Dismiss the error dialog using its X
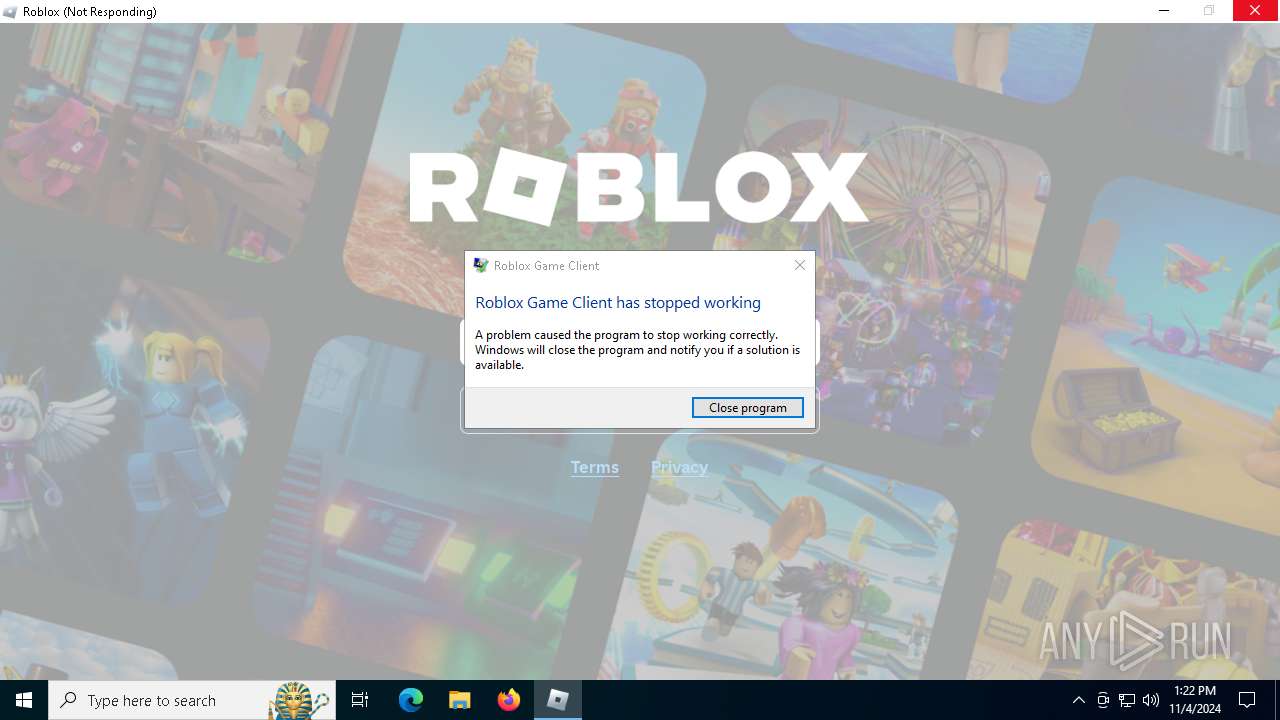1280x720 pixels. tap(799, 265)
